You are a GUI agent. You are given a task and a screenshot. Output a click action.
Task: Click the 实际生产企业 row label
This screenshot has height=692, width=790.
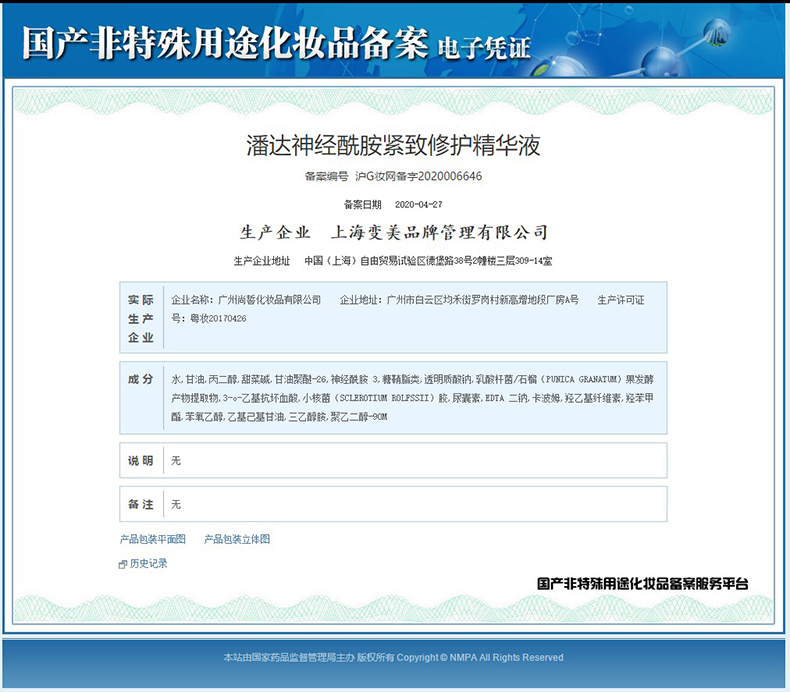[141, 319]
